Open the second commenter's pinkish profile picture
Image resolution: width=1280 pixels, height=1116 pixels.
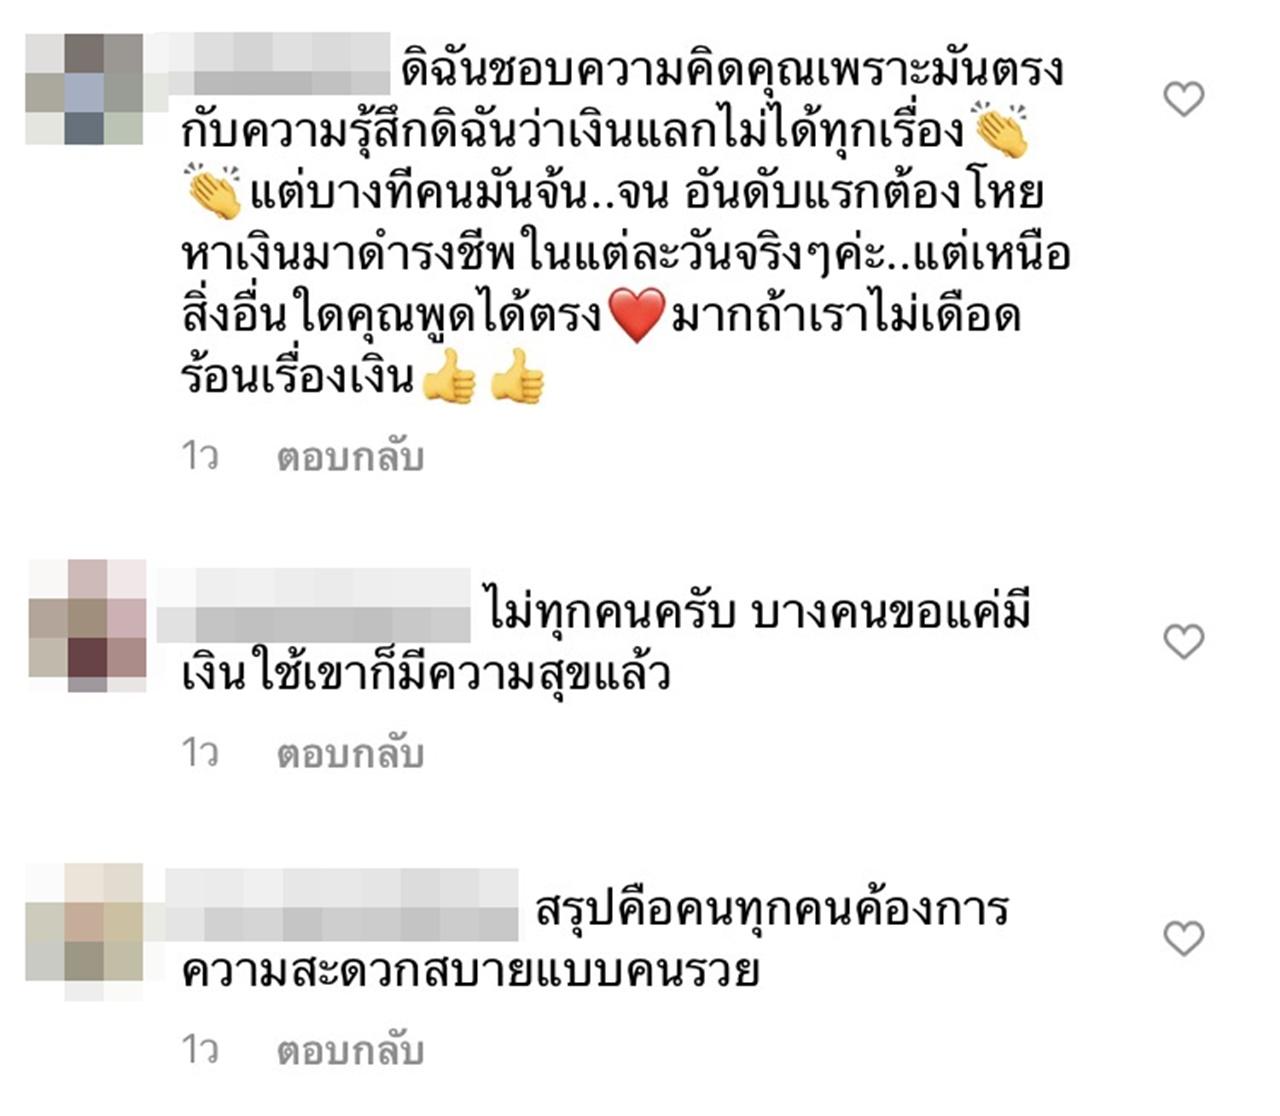click(x=87, y=626)
